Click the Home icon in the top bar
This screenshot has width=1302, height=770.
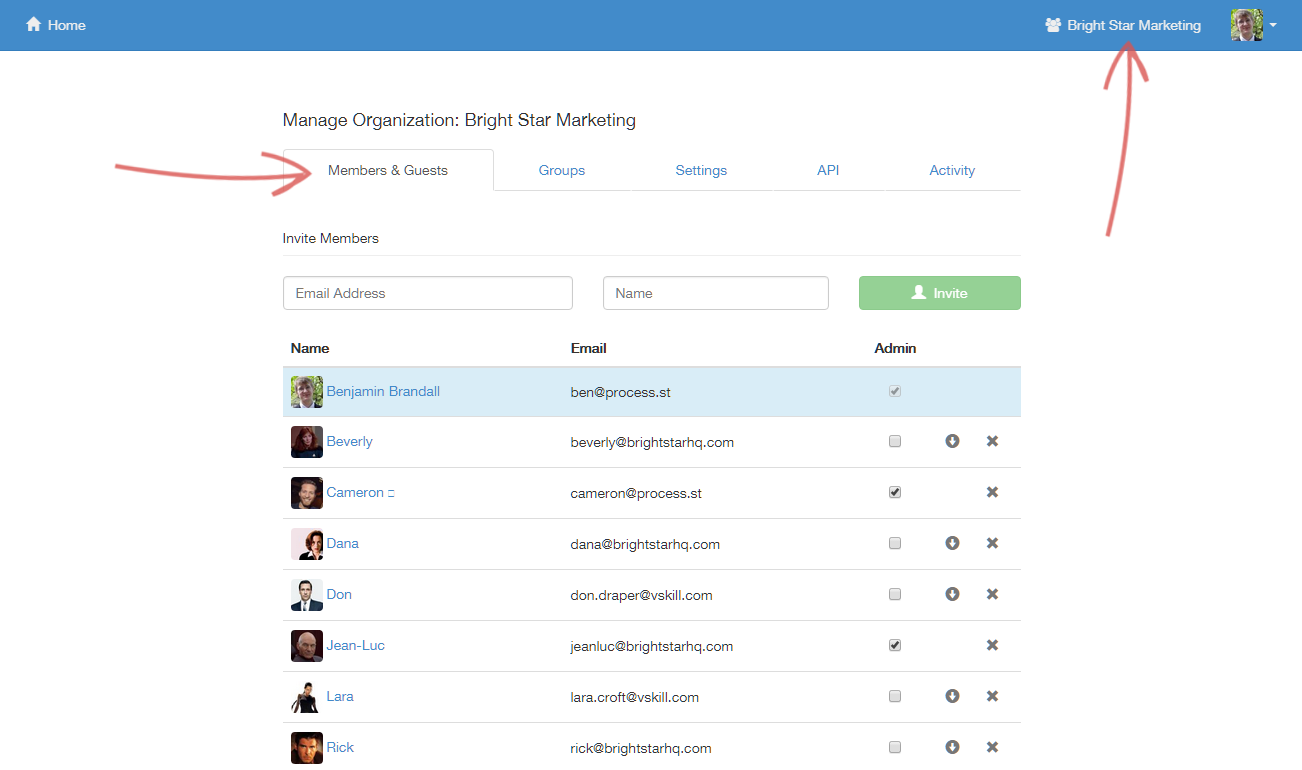click(34, 25)
